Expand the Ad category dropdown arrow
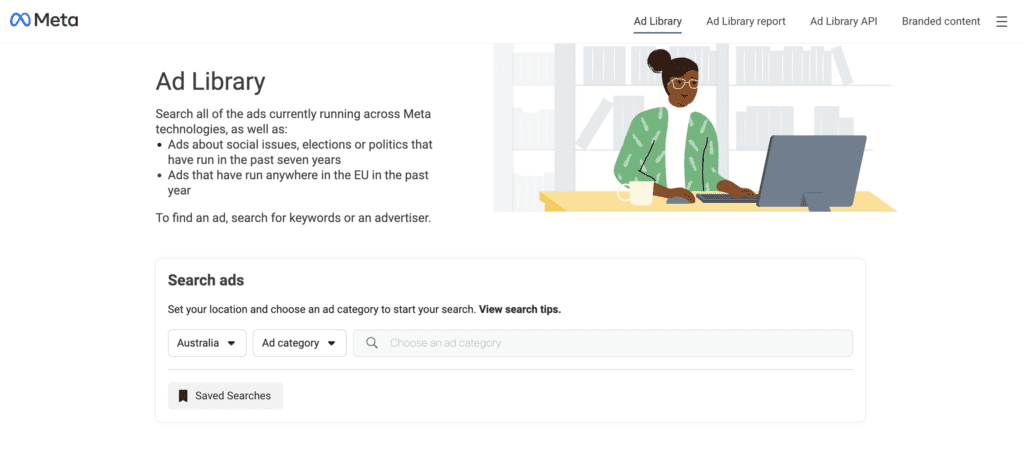Viewport: 1024px width, 457px height. tap(331, 343)
